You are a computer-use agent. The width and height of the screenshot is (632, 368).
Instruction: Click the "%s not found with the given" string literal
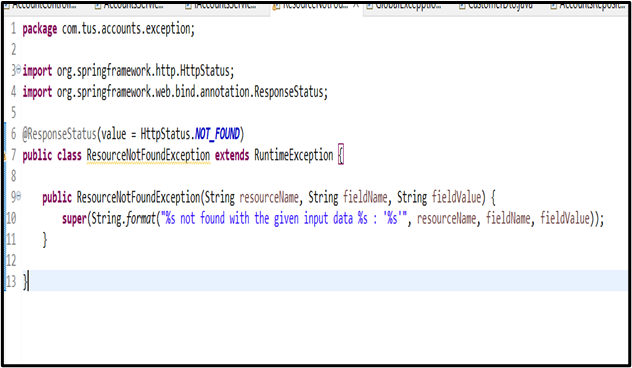point(285,218)
